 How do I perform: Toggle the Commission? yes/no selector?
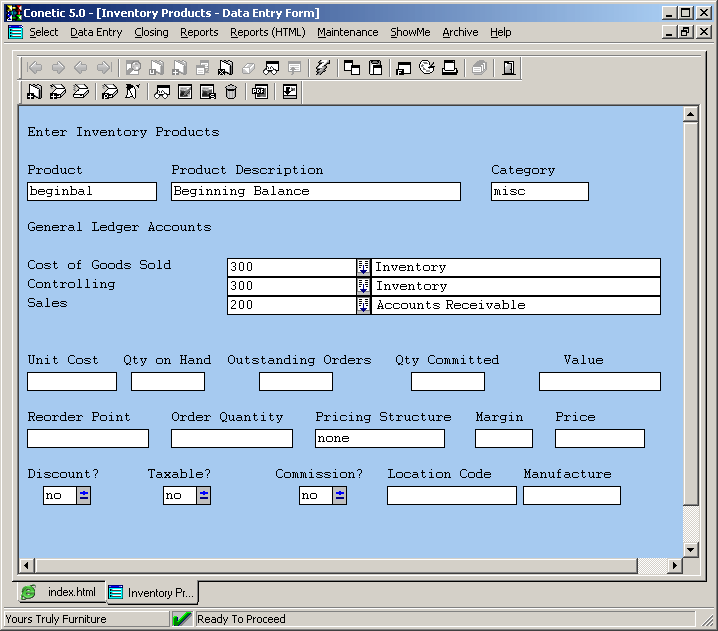click(340, 495)
